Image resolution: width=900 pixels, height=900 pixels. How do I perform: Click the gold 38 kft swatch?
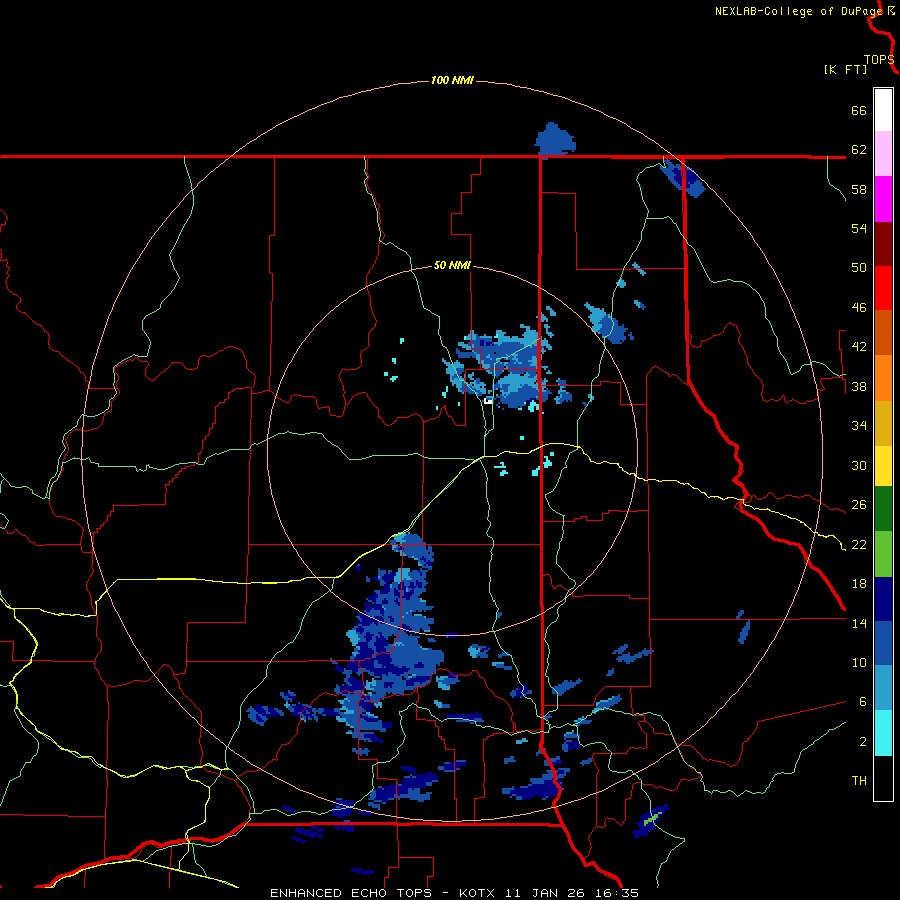(883, 423)
